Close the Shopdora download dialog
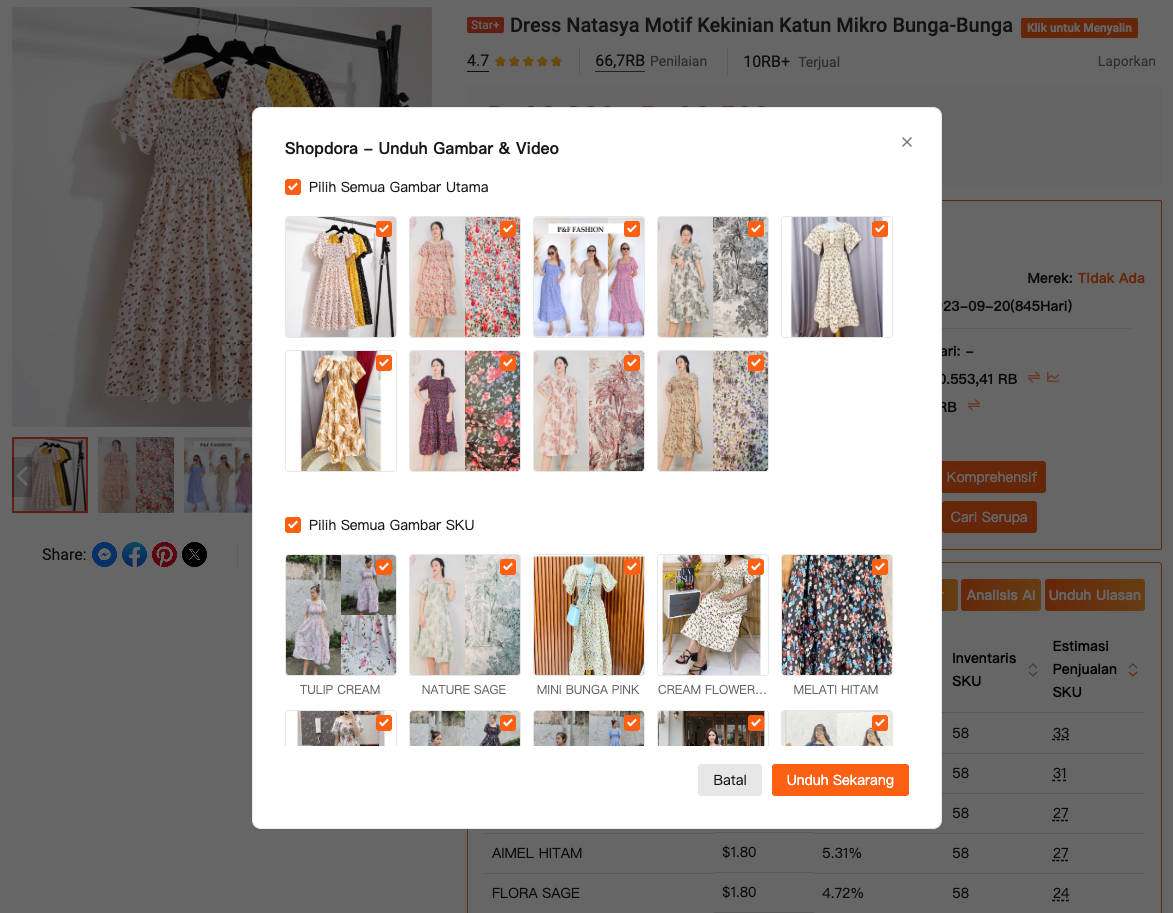This screenshot has height=913, width=1173. coord(907,142)
